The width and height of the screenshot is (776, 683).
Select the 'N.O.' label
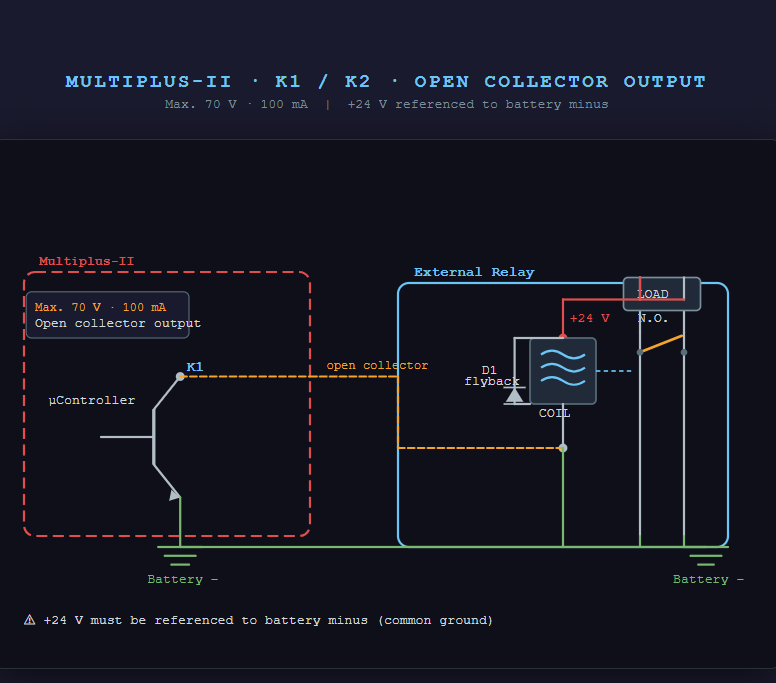point(653,318)
